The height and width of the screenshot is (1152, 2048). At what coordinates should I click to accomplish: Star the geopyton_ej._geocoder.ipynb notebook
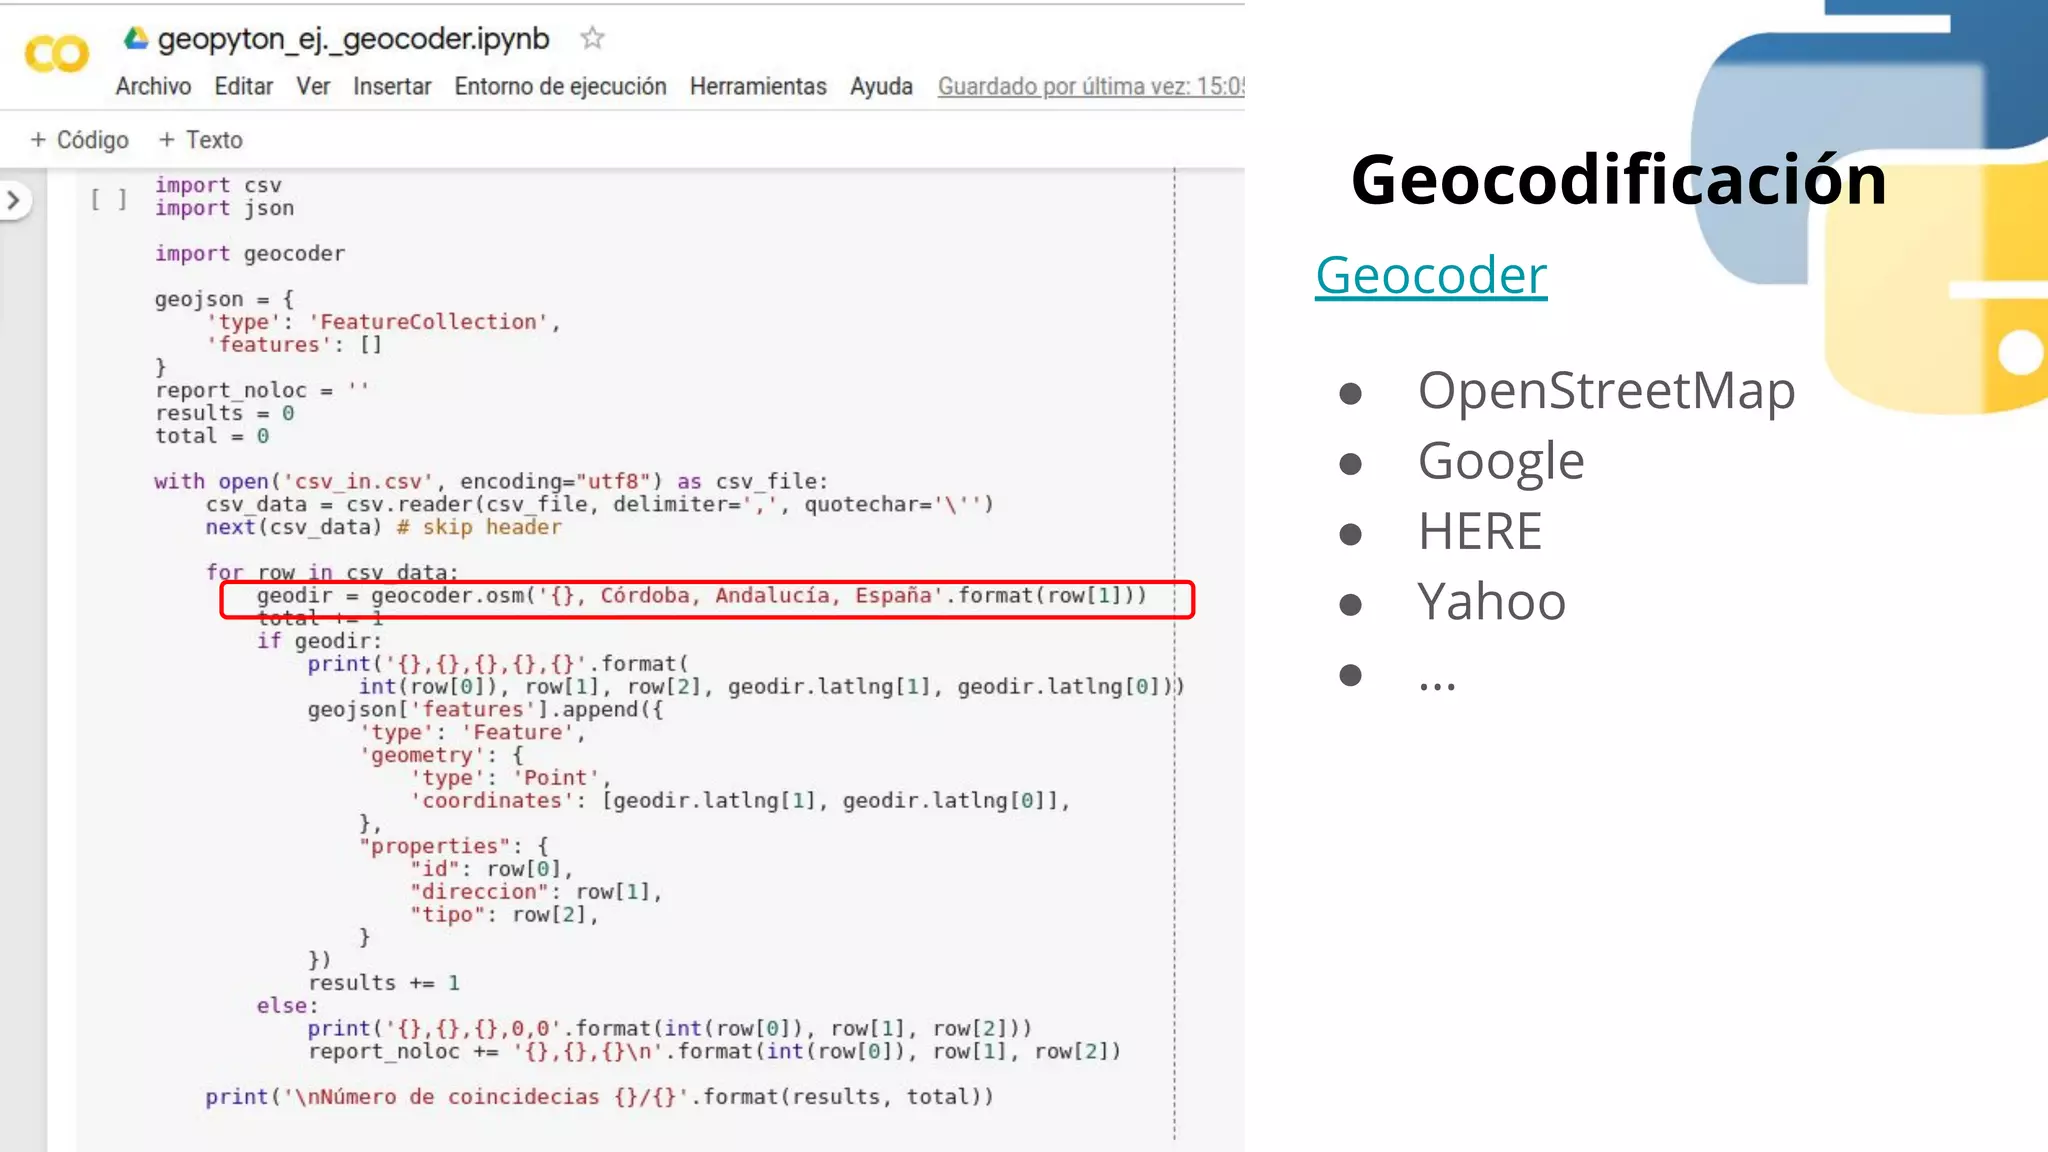[x=592, y=38]
